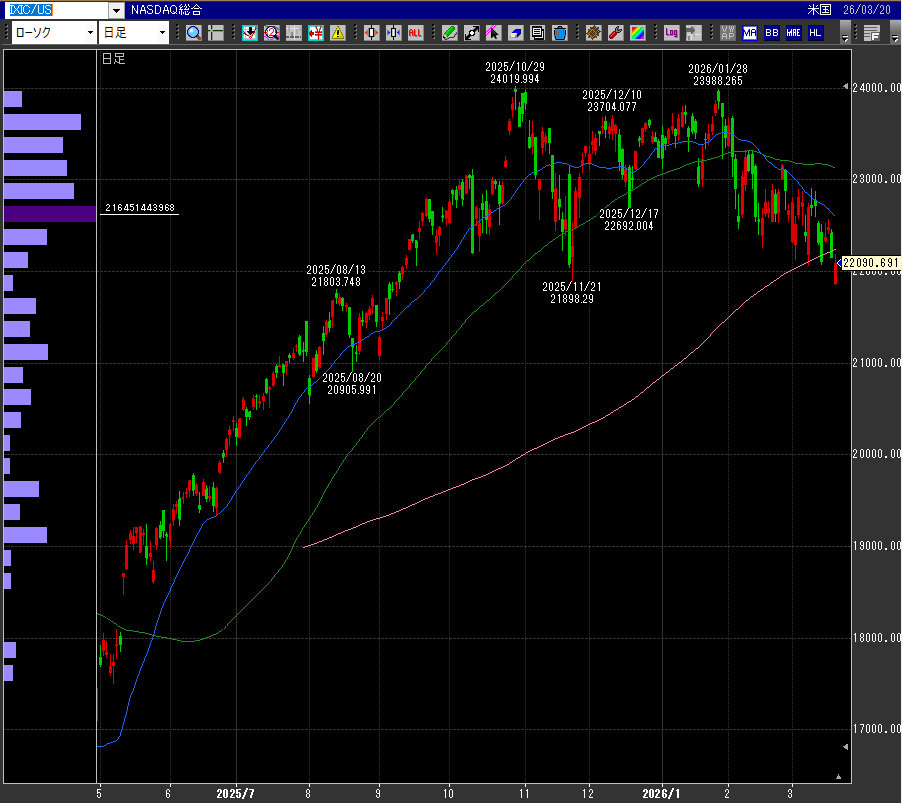Click the highlighted dark purple volume profile bar
Viewport: 902px width, 803px height.
[50, 213]
